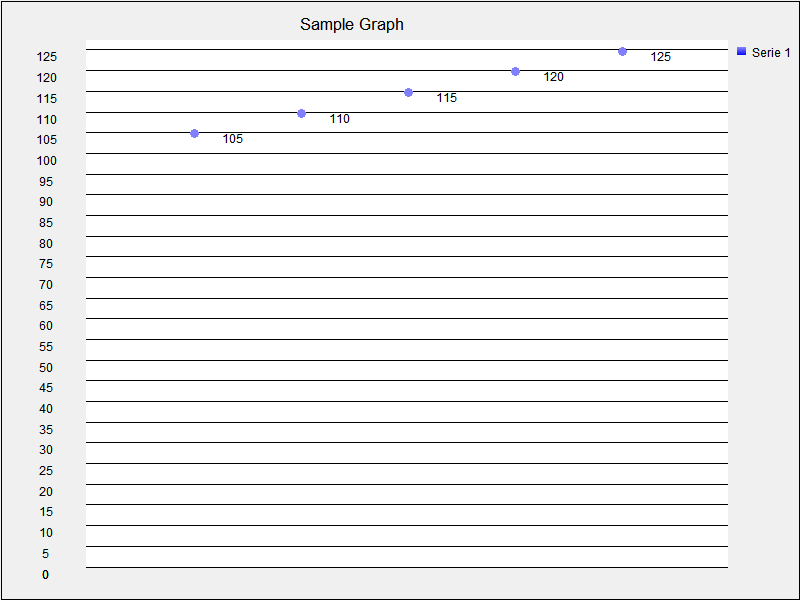
Task: Click the 120 data label text
Action: pos(553,75)
